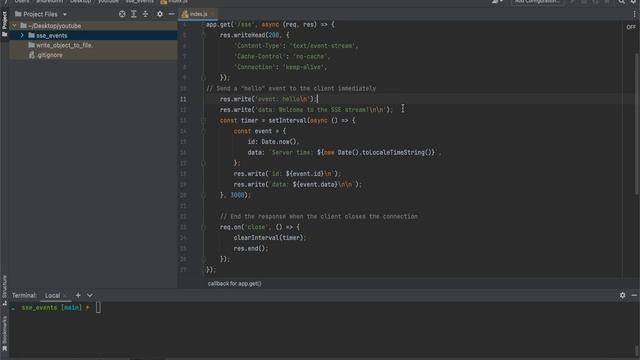Fold the res.writeHead block gutter marker
Image resolution: width=640 pixels, height=360 pixels.
pyautogui.click(x=203, y=35)
